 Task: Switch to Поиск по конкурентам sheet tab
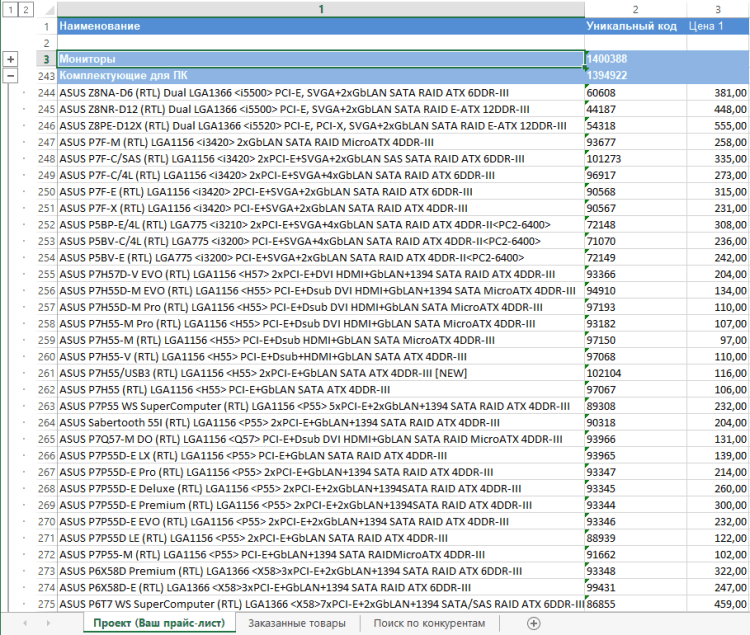(x=429, y=623)
